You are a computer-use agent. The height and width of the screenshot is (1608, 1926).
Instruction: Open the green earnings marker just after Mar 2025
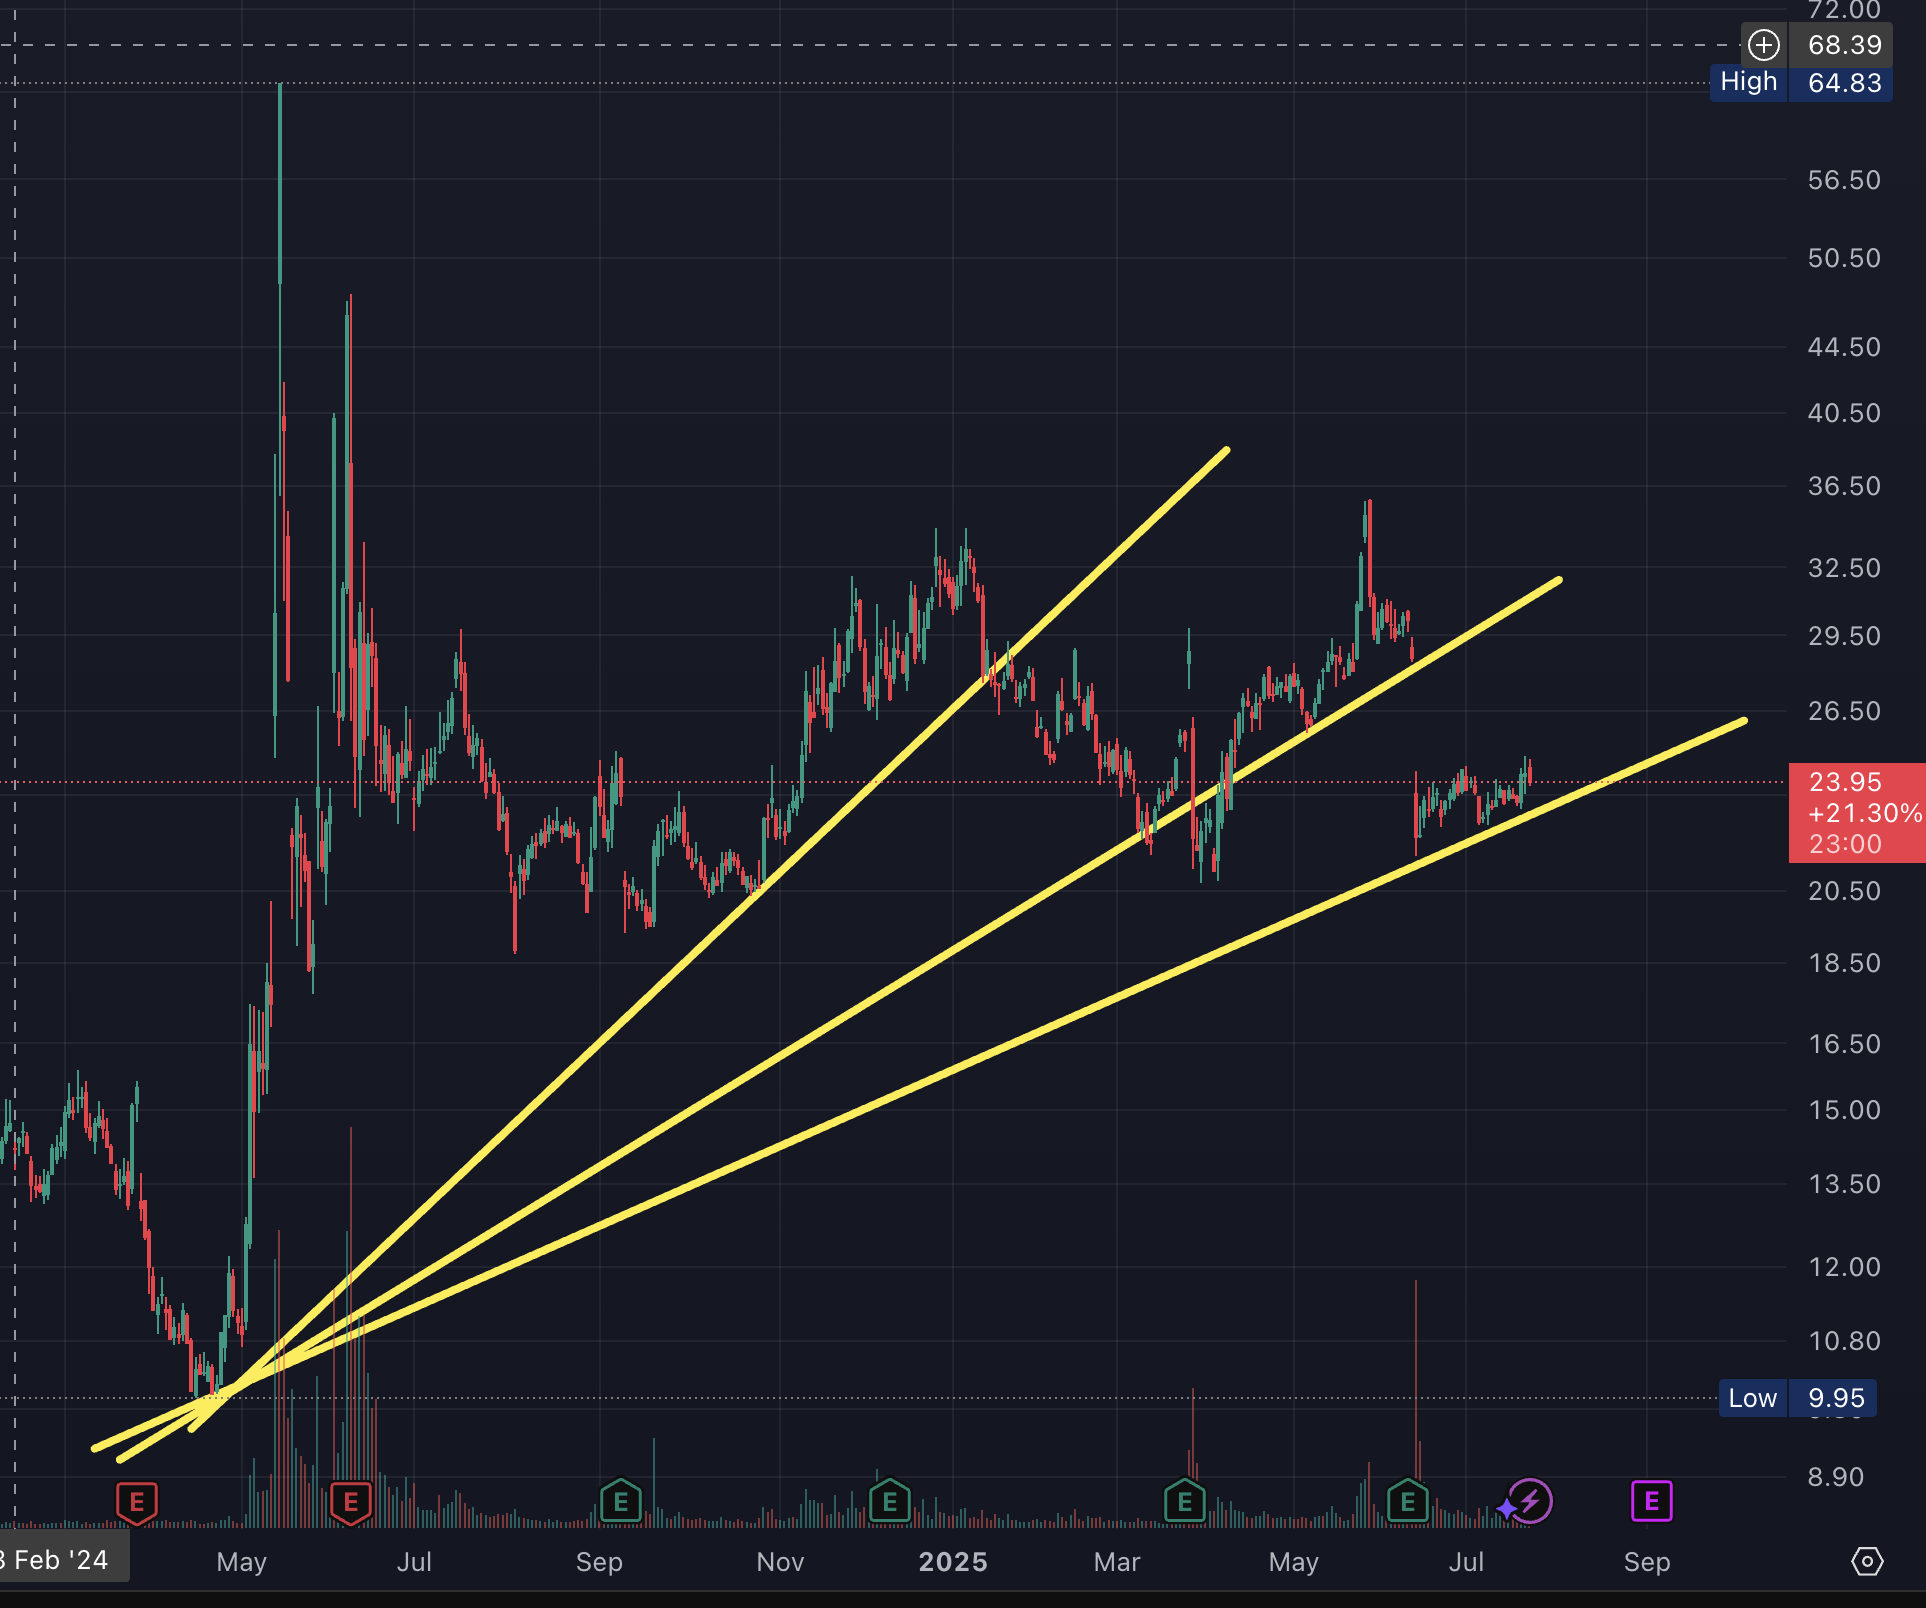[1185, 1501]
